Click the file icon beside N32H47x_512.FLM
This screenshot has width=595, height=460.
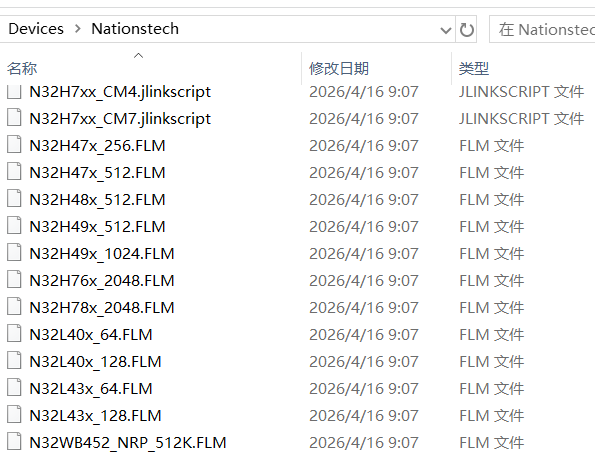(14, 172)
